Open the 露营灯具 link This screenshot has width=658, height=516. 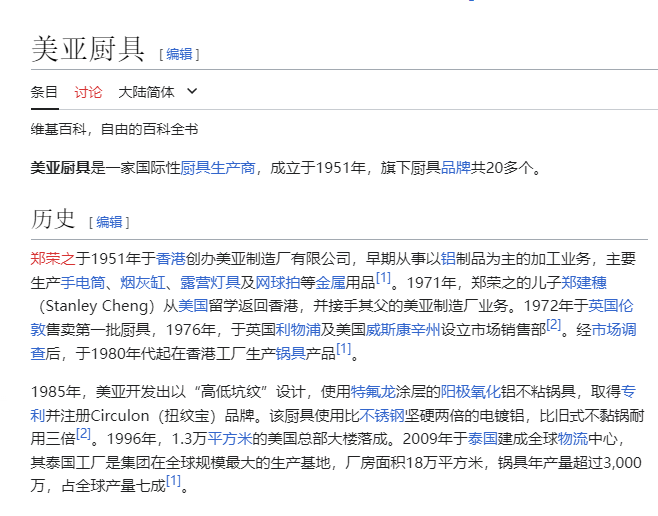tap(210, 282)
